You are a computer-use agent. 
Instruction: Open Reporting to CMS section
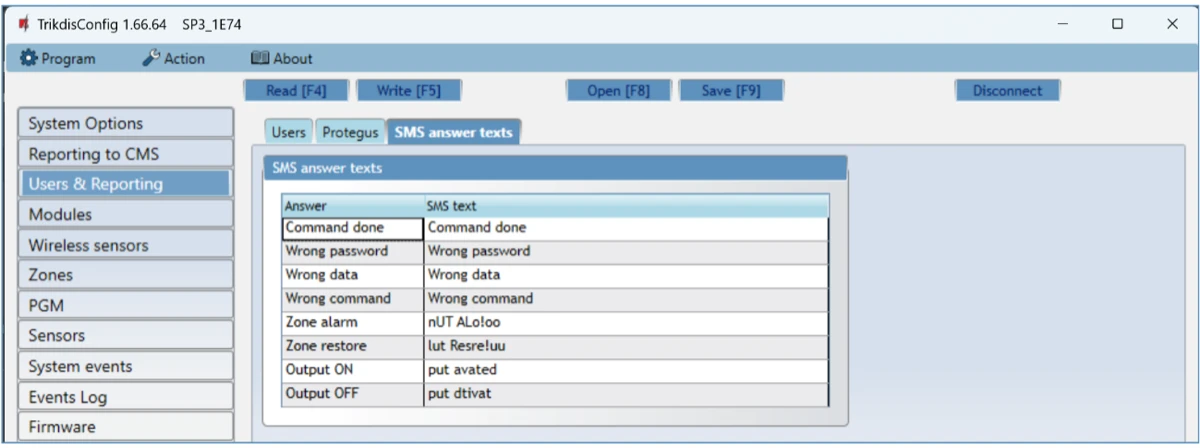pos(125,154)
